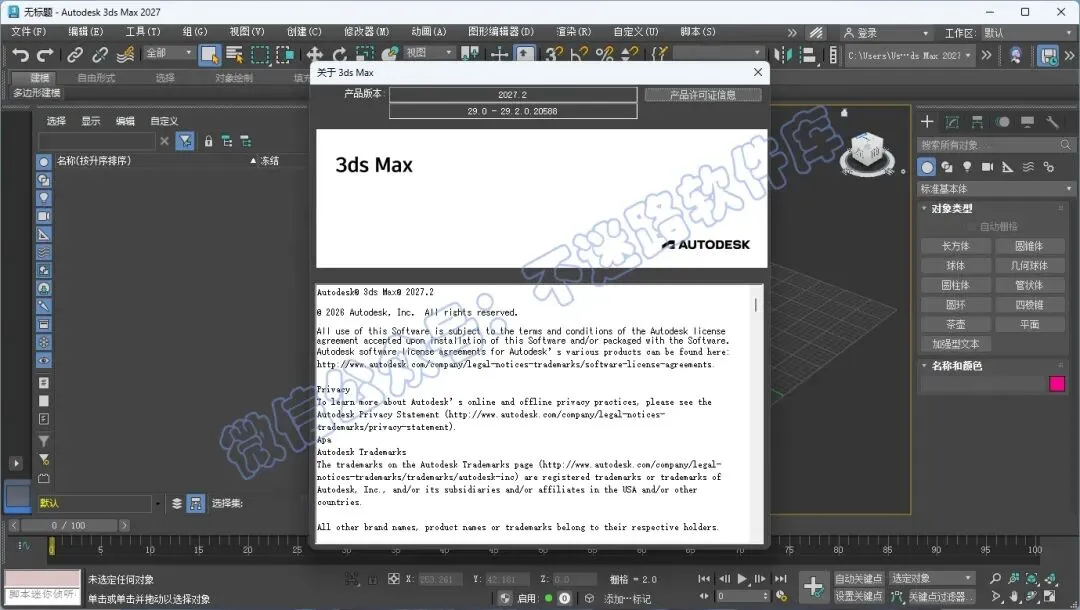Toggle the Angle Snap icon

pyautogui.click(x=579, y=55)
